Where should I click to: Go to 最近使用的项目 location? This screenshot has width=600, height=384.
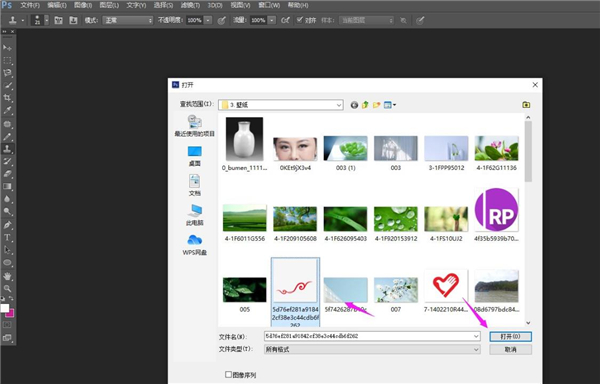point(194,126)
